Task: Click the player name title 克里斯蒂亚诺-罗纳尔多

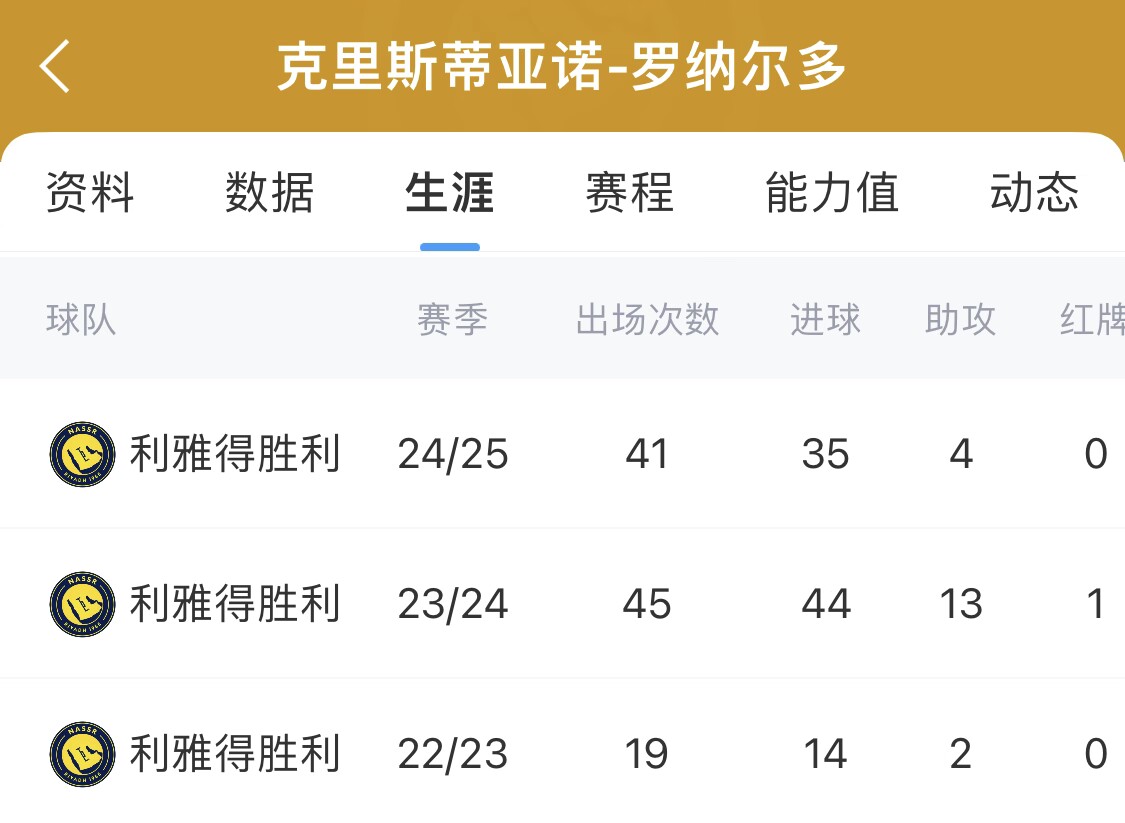Action: coord(562,67)
